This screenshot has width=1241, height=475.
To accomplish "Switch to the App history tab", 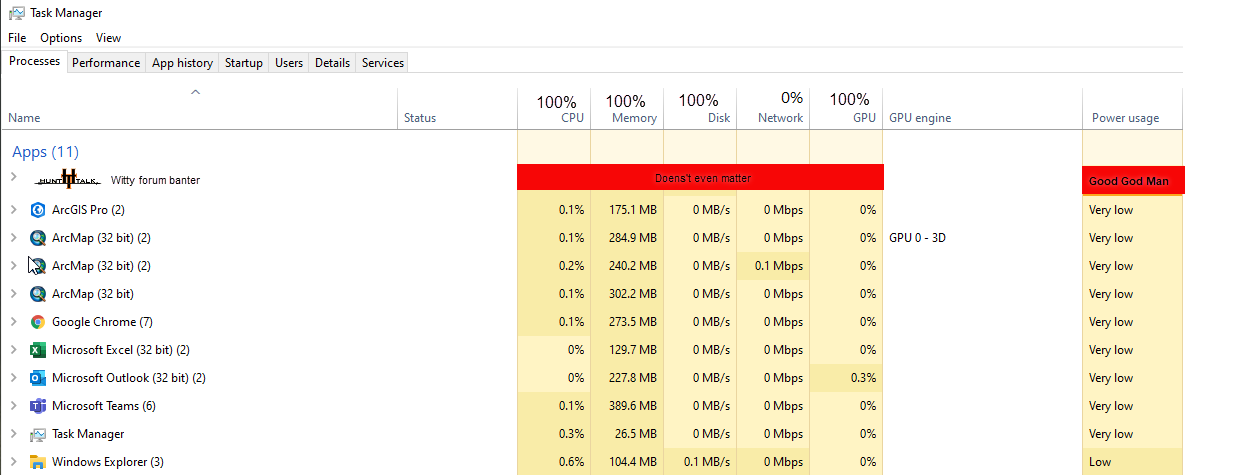I will 182,63.
